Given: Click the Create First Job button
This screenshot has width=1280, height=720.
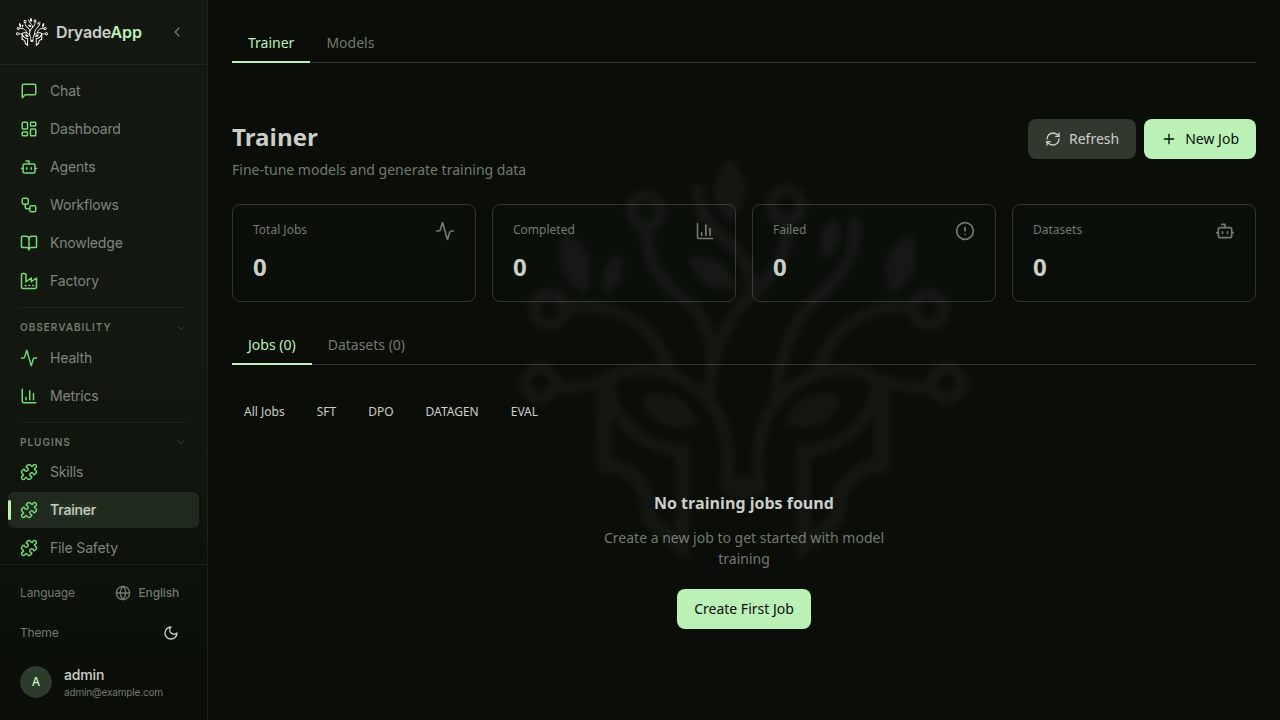Looking at the screenshot, I should click(743, 609).
